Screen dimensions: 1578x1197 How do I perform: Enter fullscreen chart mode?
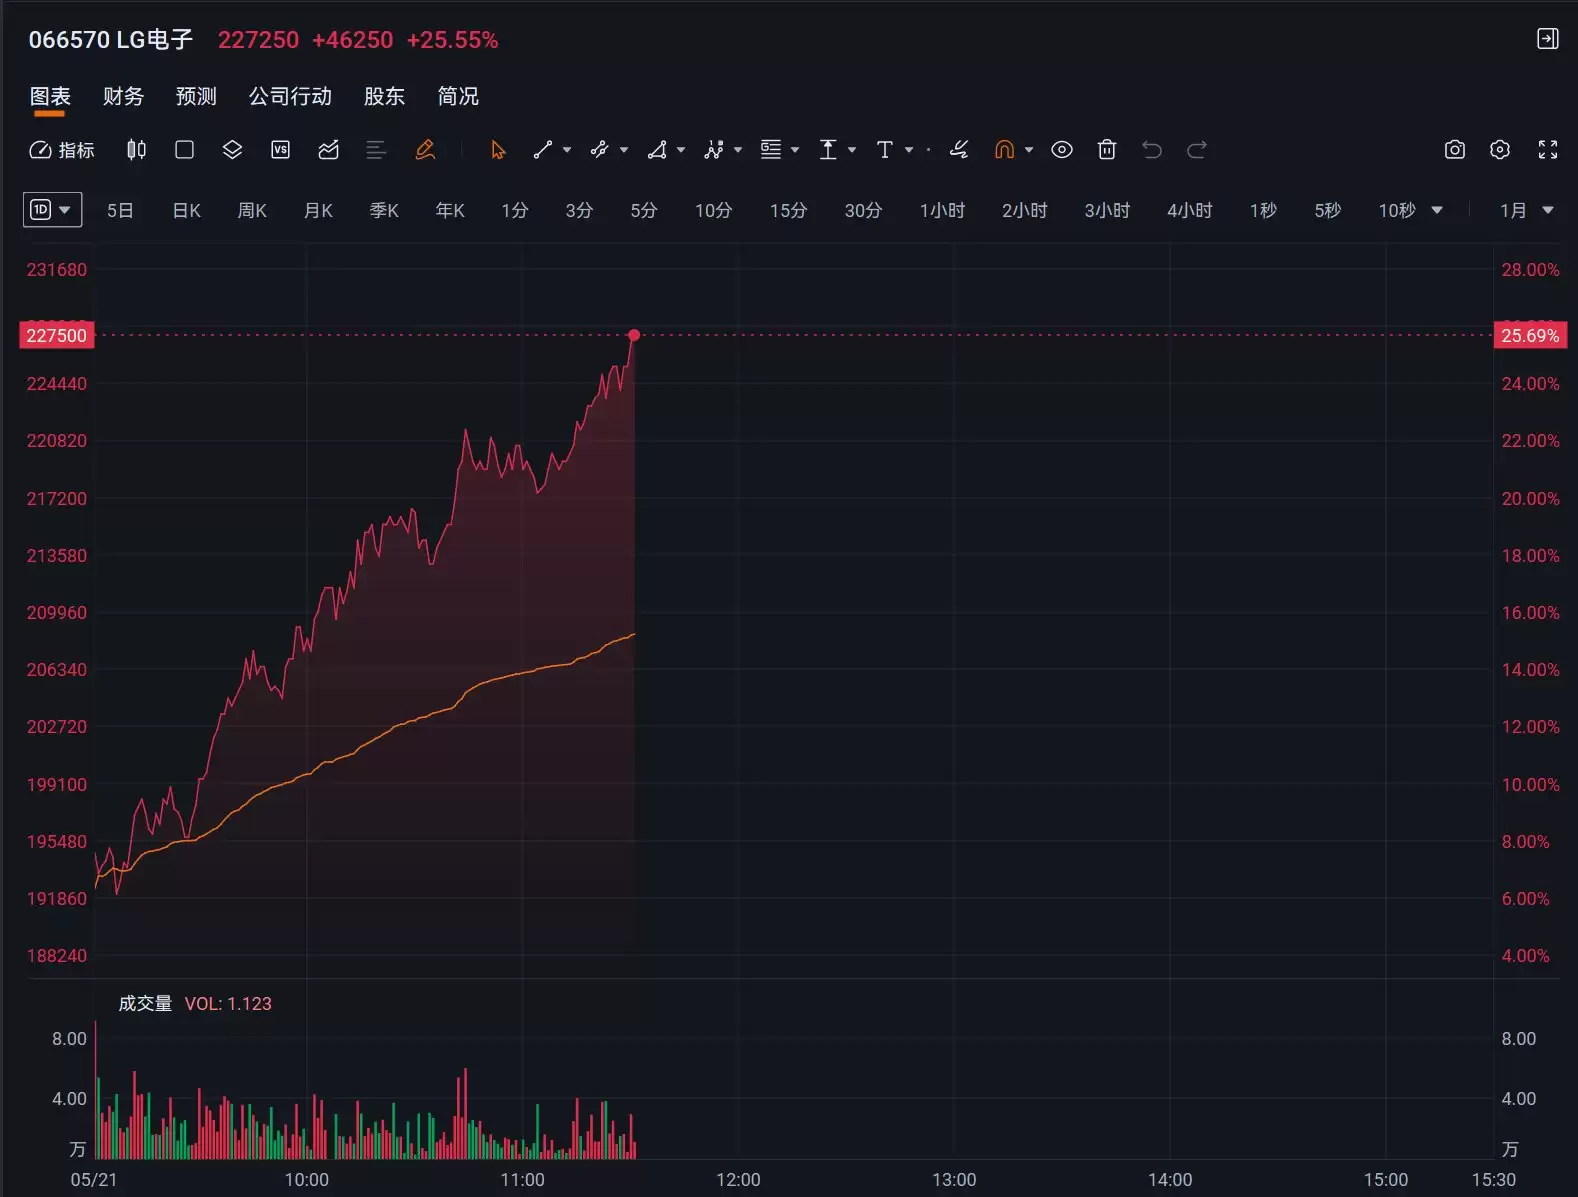click(1548, 150)
